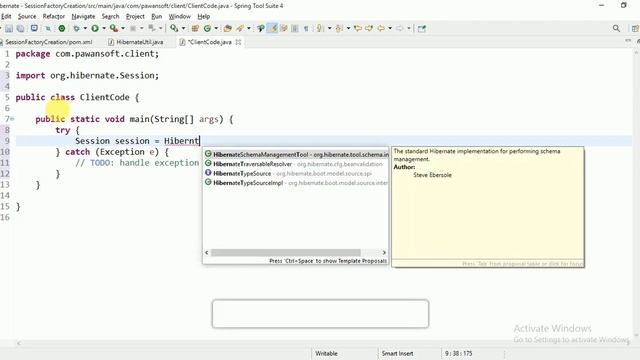Click the Next Annotation icon with dropdown
This screenshot has width=640, height=360.
point(319,28)
